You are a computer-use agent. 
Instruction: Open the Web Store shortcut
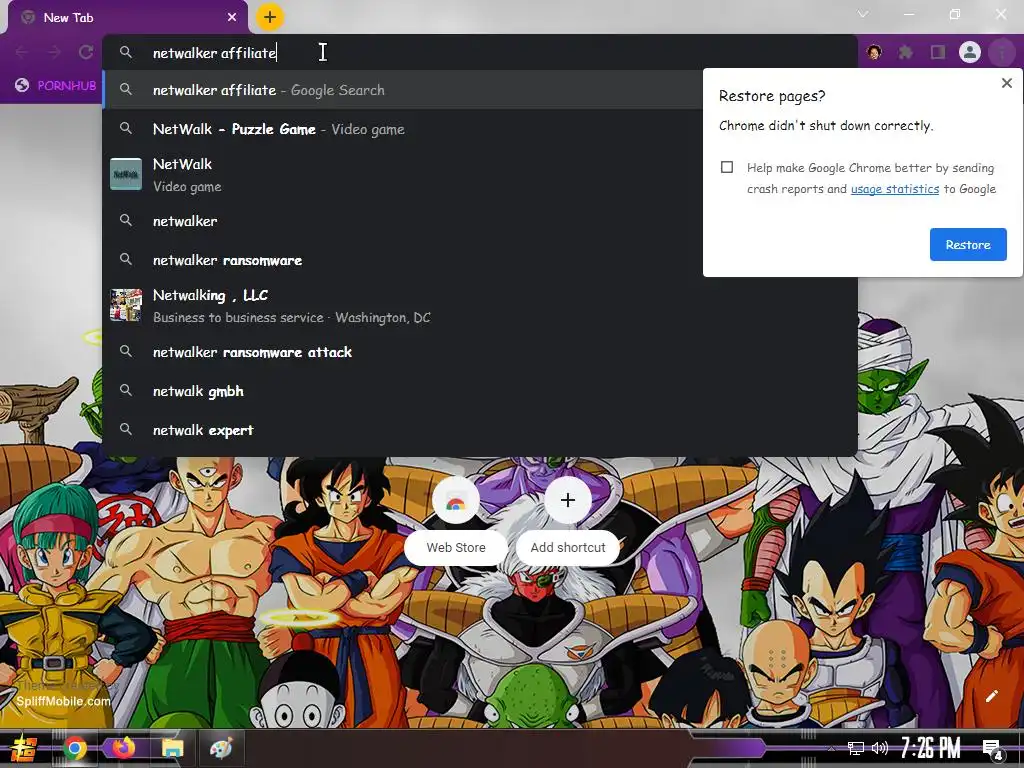(456, 520)
